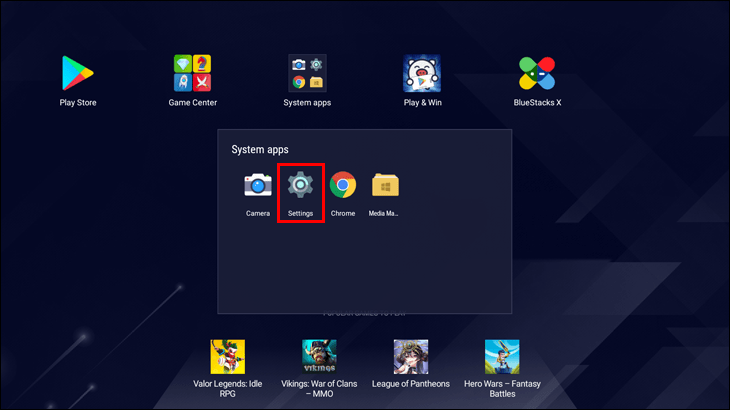730x410 pixels.
Task: Open League of Pantheons game
Action: pyautogui.click(x=411, y=356)
